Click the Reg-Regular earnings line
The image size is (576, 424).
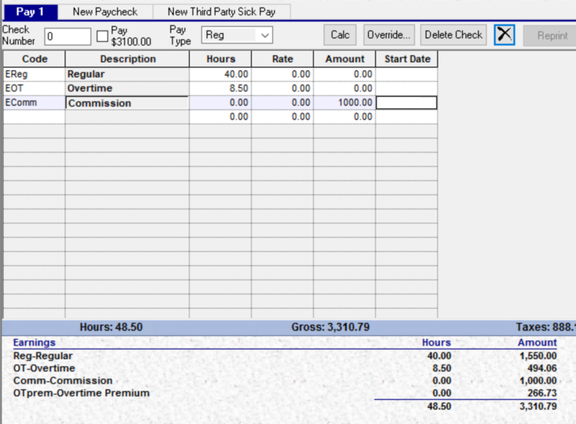43,356
